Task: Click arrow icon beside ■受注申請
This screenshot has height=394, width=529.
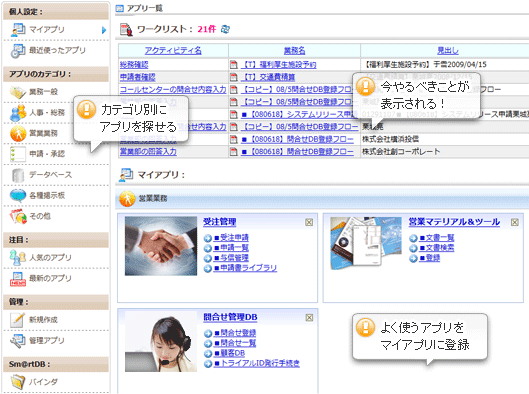Action: pos(208,238)
